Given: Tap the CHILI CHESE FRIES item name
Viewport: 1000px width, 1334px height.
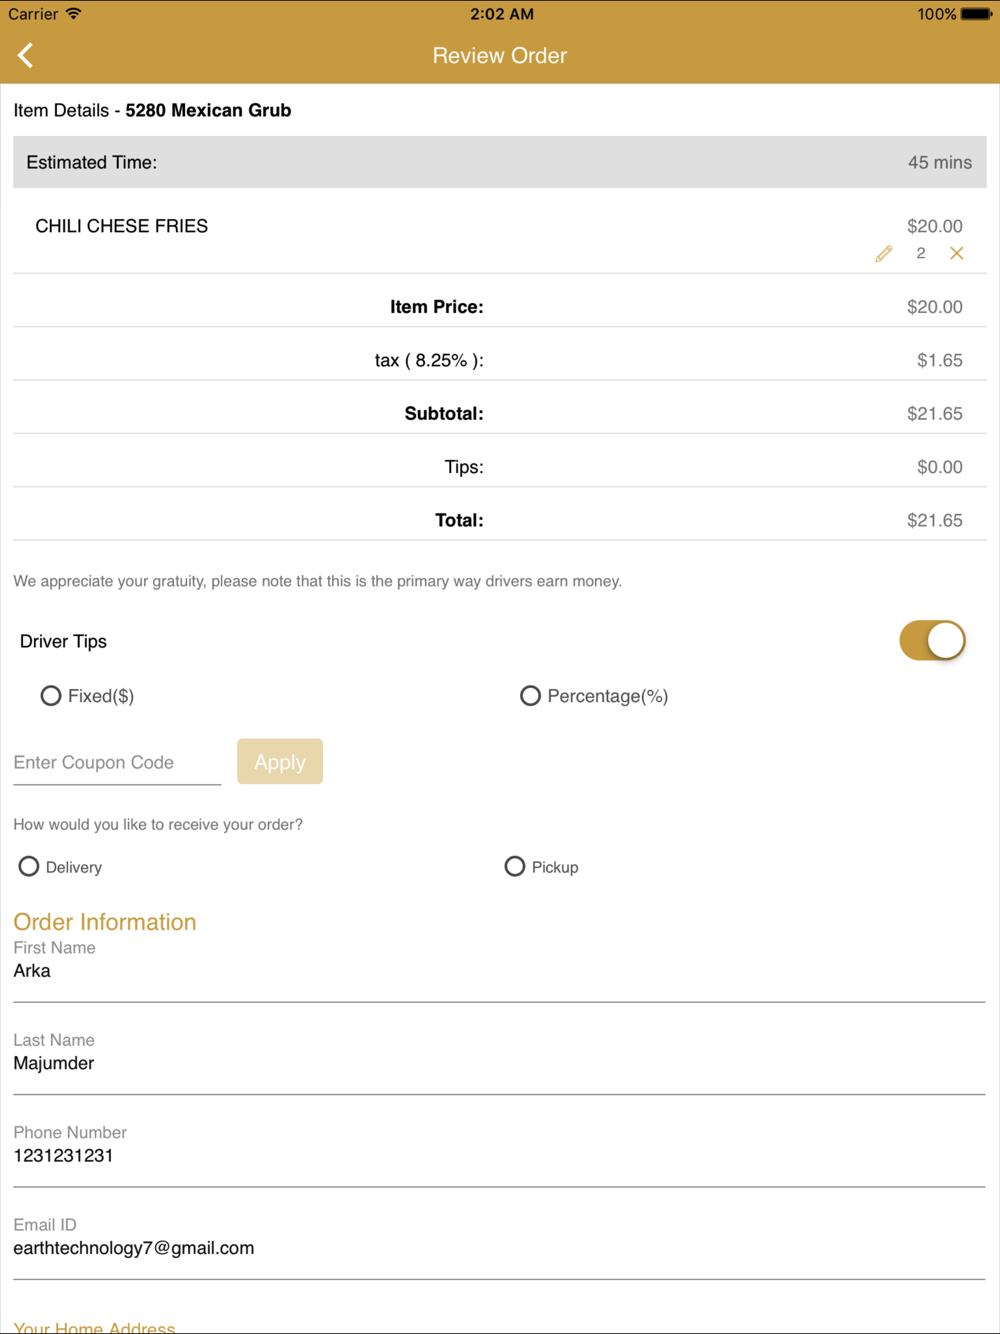Looking at the screenshot, I should point(122,226).
